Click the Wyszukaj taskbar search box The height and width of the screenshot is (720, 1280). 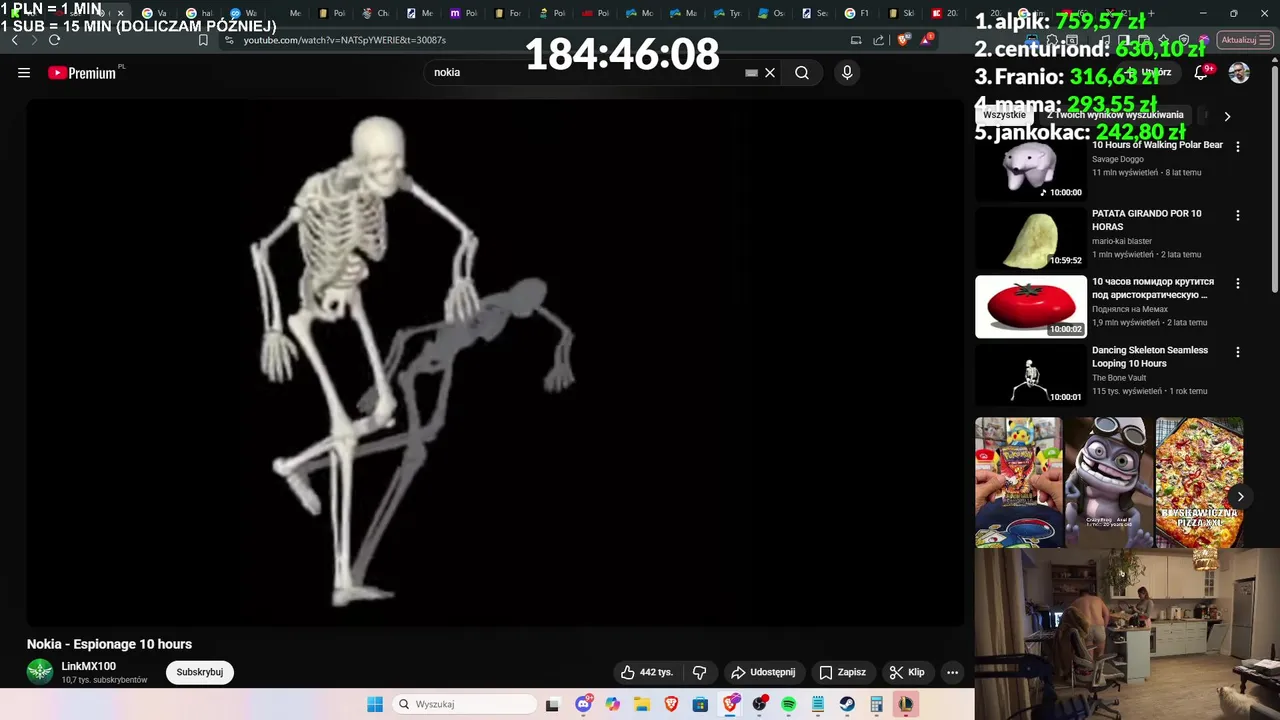tap(464, 704)
